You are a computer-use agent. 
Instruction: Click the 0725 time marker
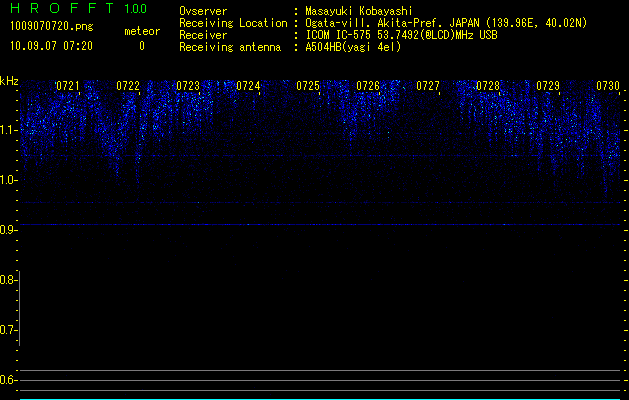pyautogui.click(x=308, y=86)
